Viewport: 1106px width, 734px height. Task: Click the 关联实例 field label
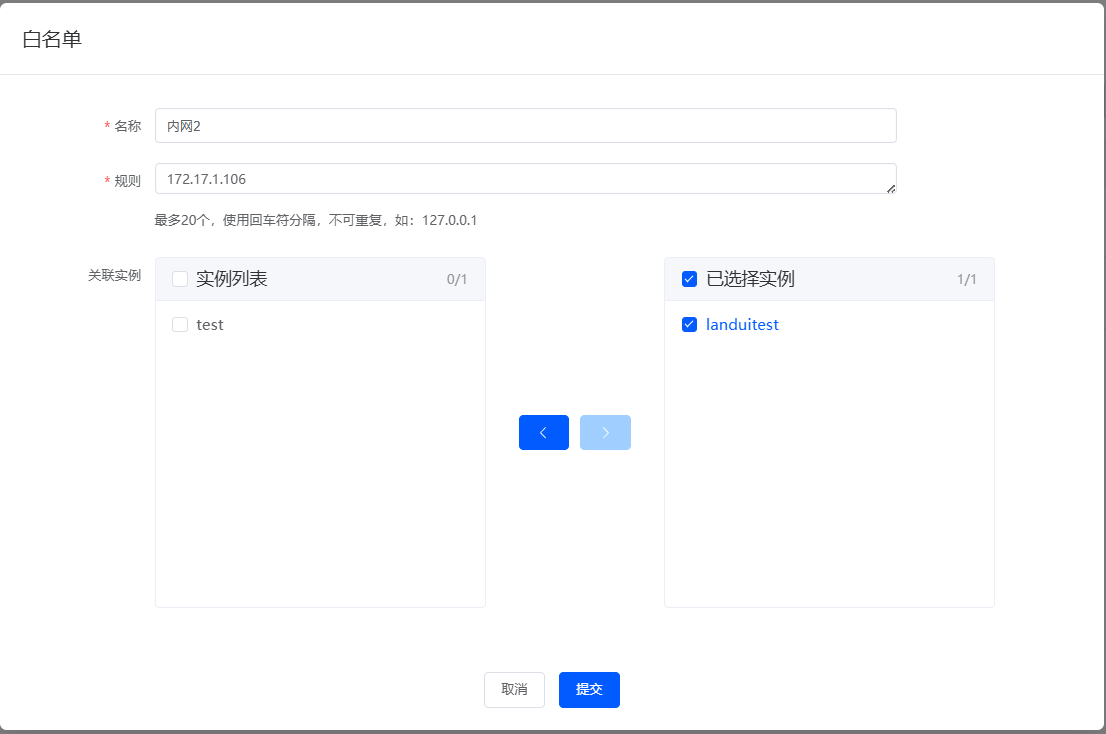114,275
